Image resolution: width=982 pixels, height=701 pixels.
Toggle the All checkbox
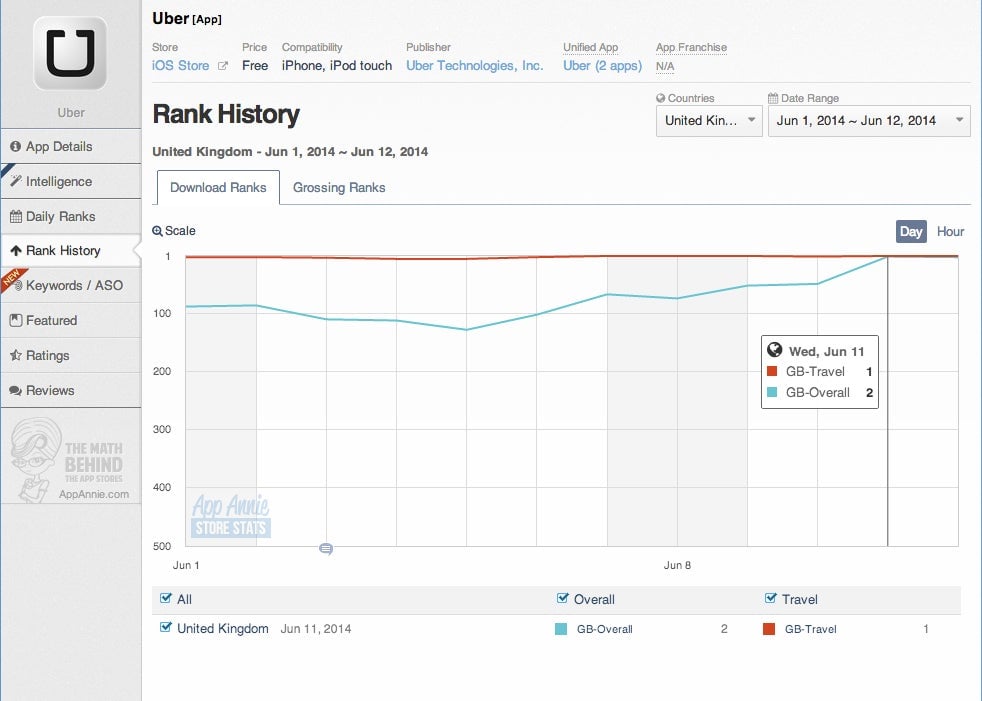click(x=165, y=598)
